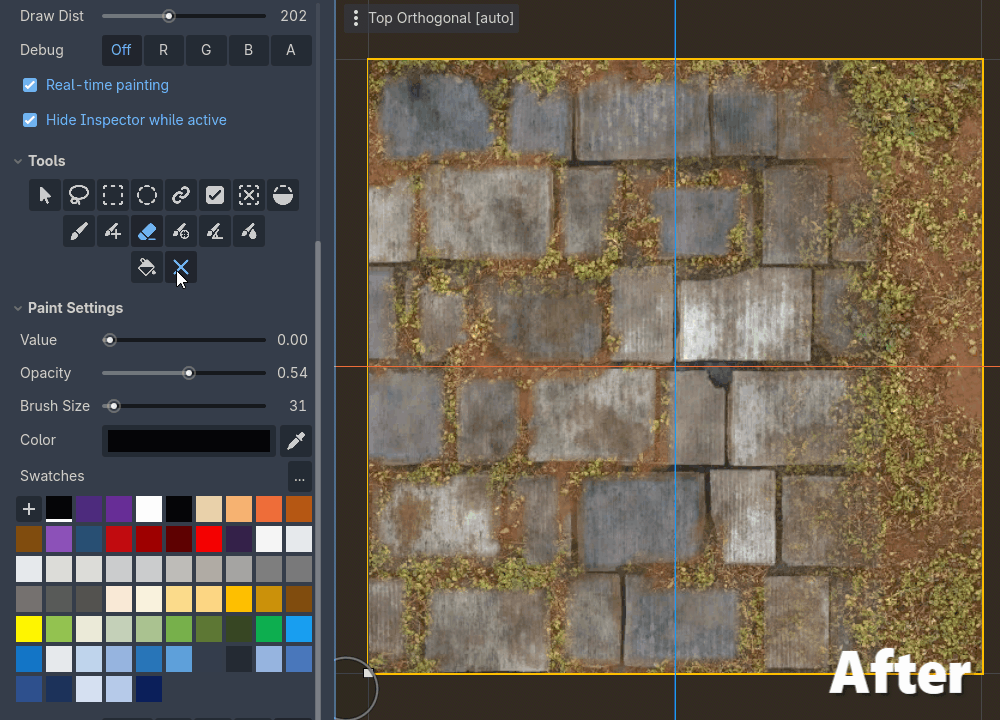Select the circle marquee selection tool
The height and width of the screenshot is (720, 1000).
click(x=147, y=195)
